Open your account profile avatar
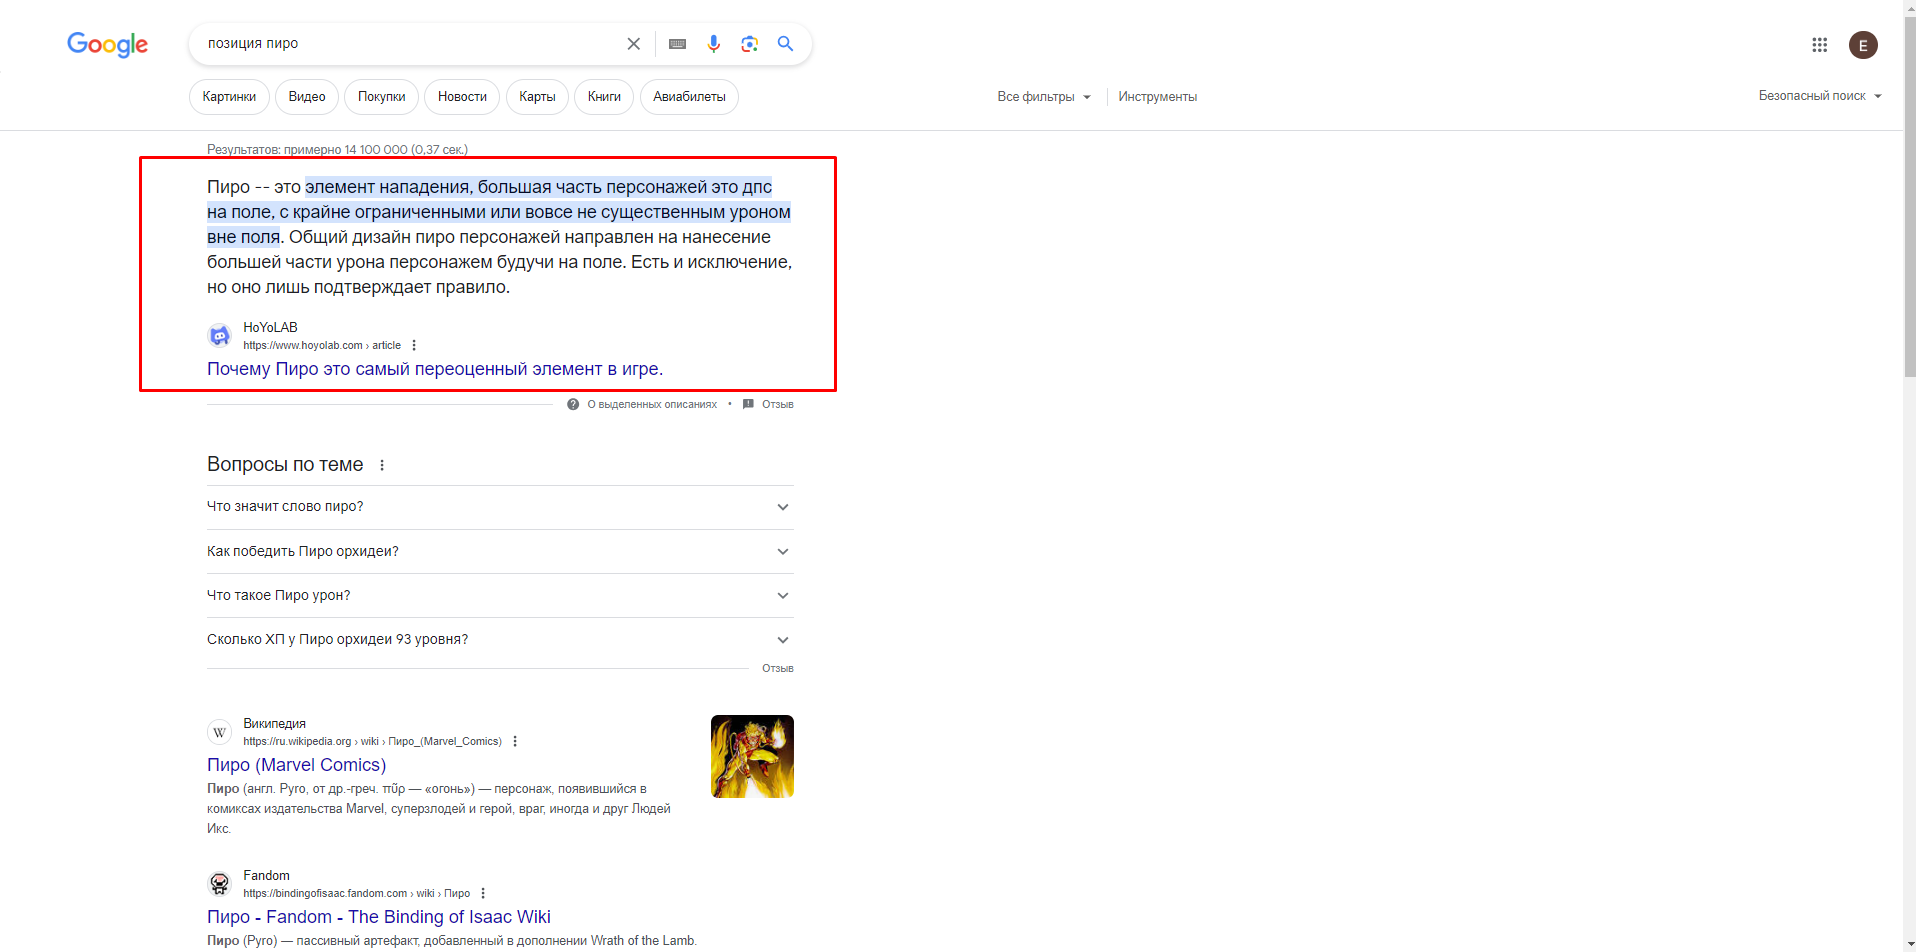This screenshot has width=1916, height=952. [1862, 44]
